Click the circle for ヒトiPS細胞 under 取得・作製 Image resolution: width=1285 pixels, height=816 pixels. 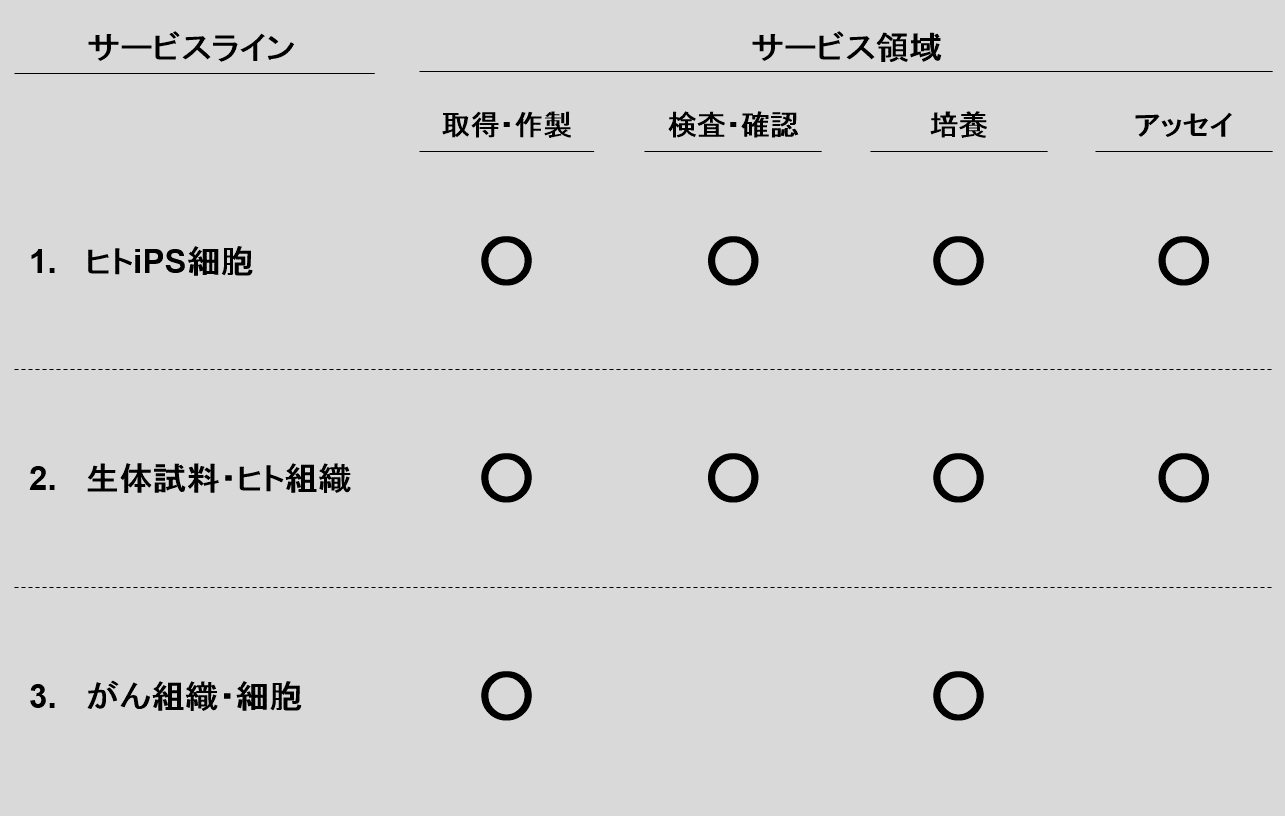[507, 262]
